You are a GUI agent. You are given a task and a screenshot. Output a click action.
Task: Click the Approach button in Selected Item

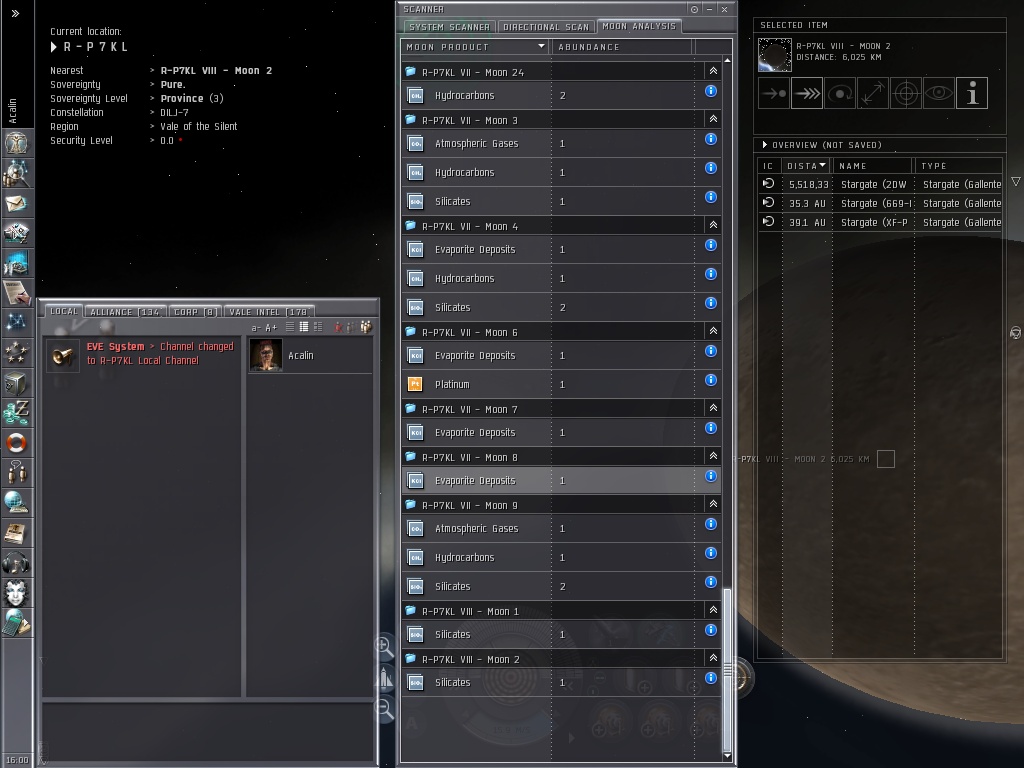[x=775, y=93]
